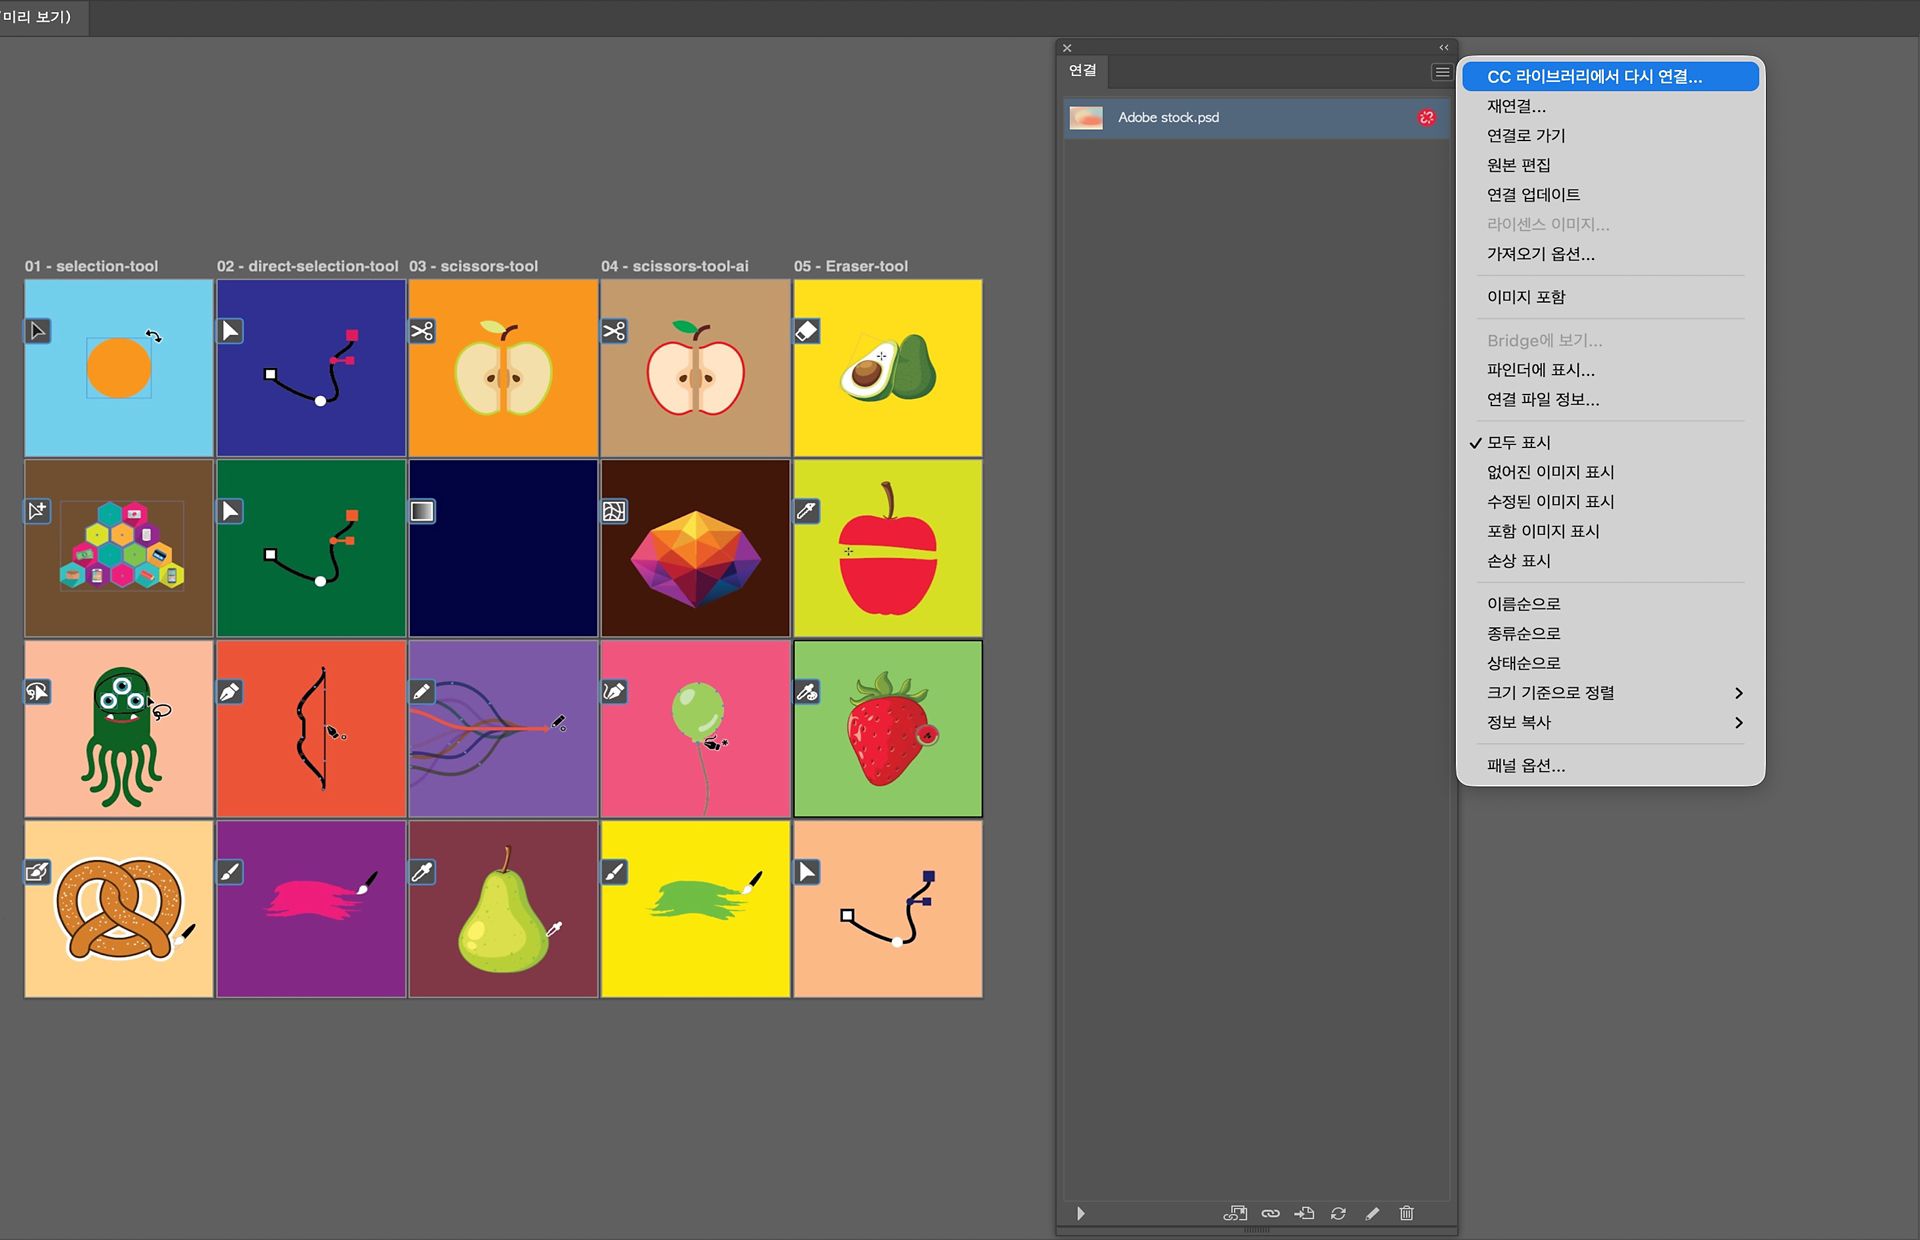
Task: Enable 수정된 이미지 표시 filter
Action: click(x=1610, y=502)
